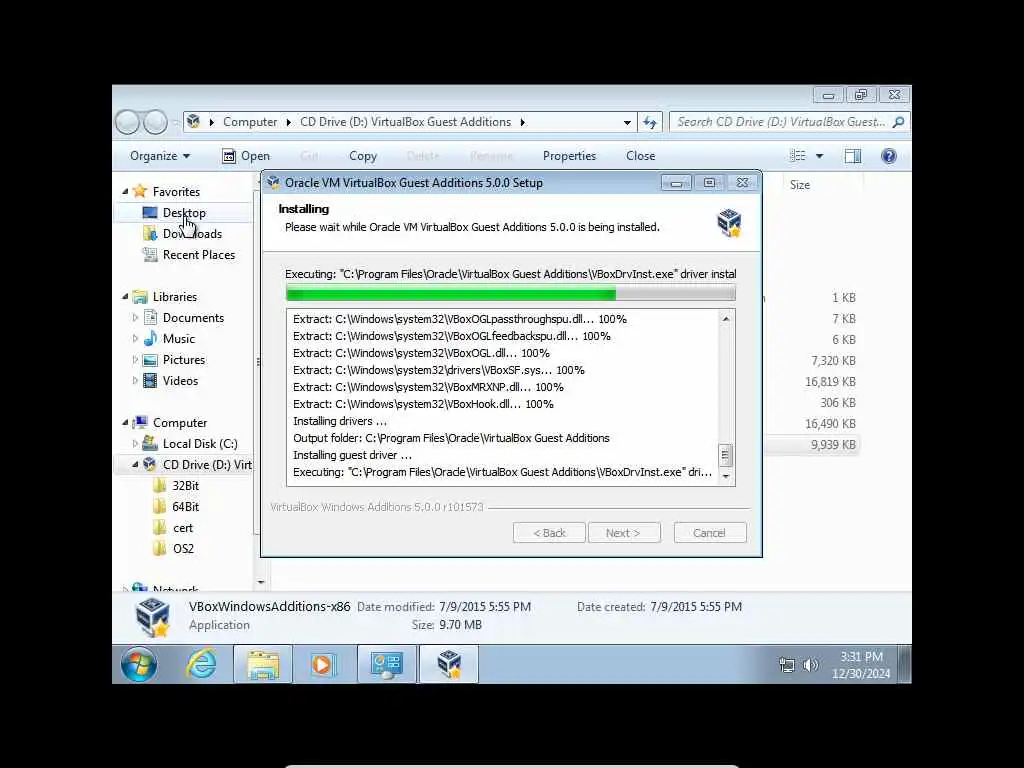The width and height of the screenshot is (1024, 768).
Task: Click Explorer forward navigation button
Action: [x=155, y=122]
